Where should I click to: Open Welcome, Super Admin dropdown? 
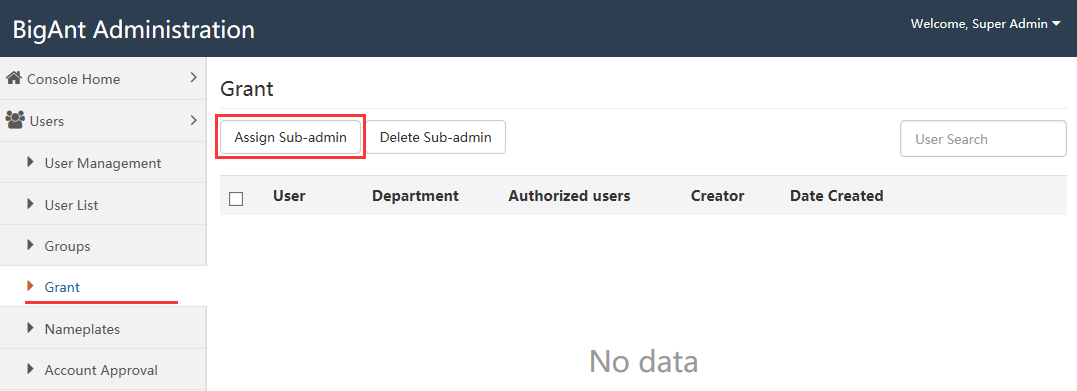986,24
